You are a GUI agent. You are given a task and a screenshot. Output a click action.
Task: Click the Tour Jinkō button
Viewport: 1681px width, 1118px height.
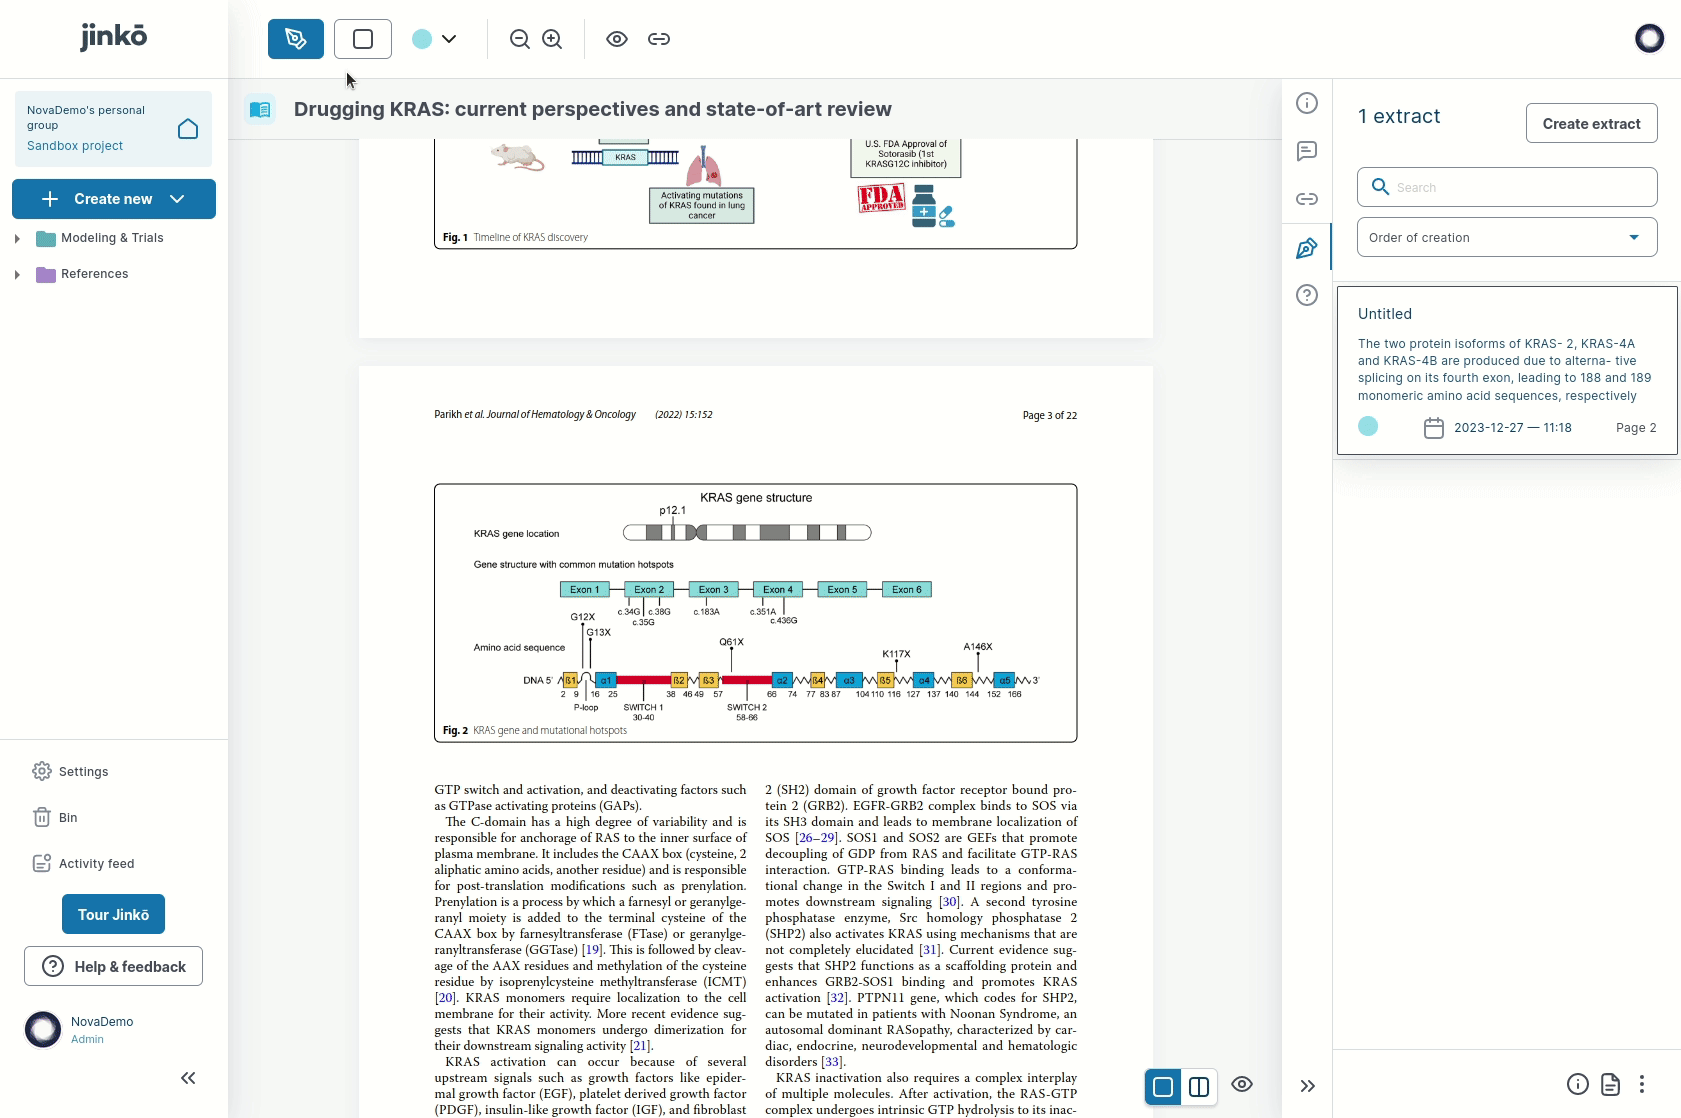tap(113, 915)
